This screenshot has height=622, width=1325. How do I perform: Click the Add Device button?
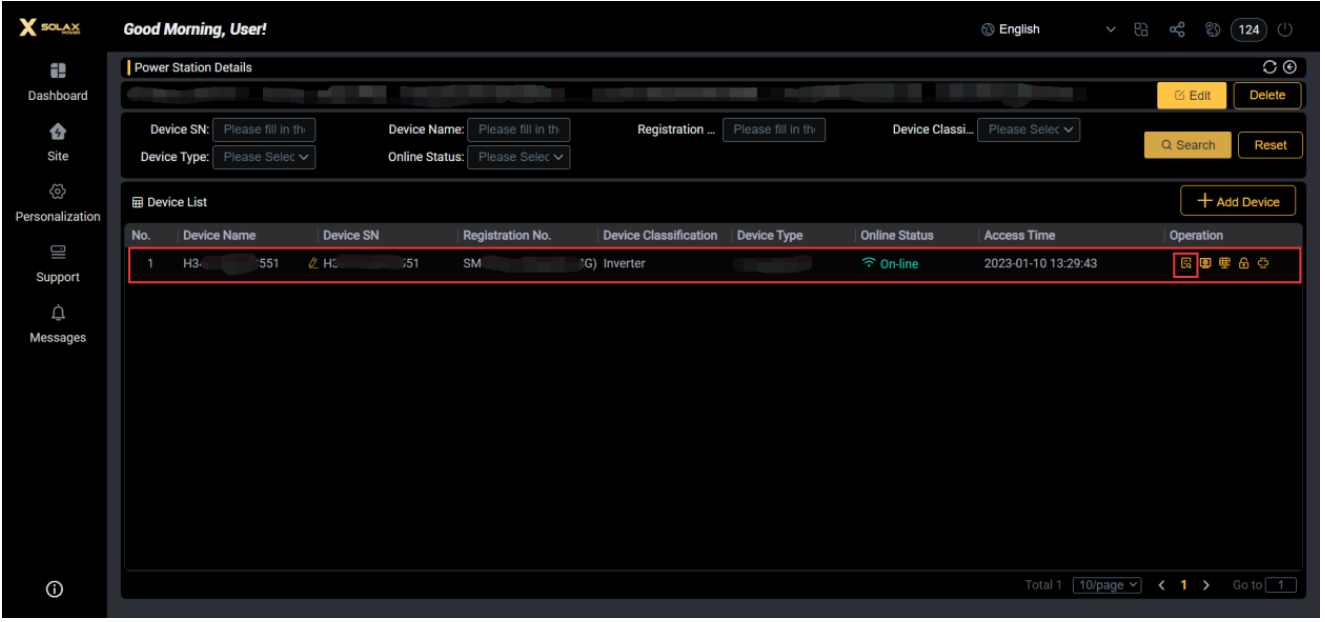1238,201
